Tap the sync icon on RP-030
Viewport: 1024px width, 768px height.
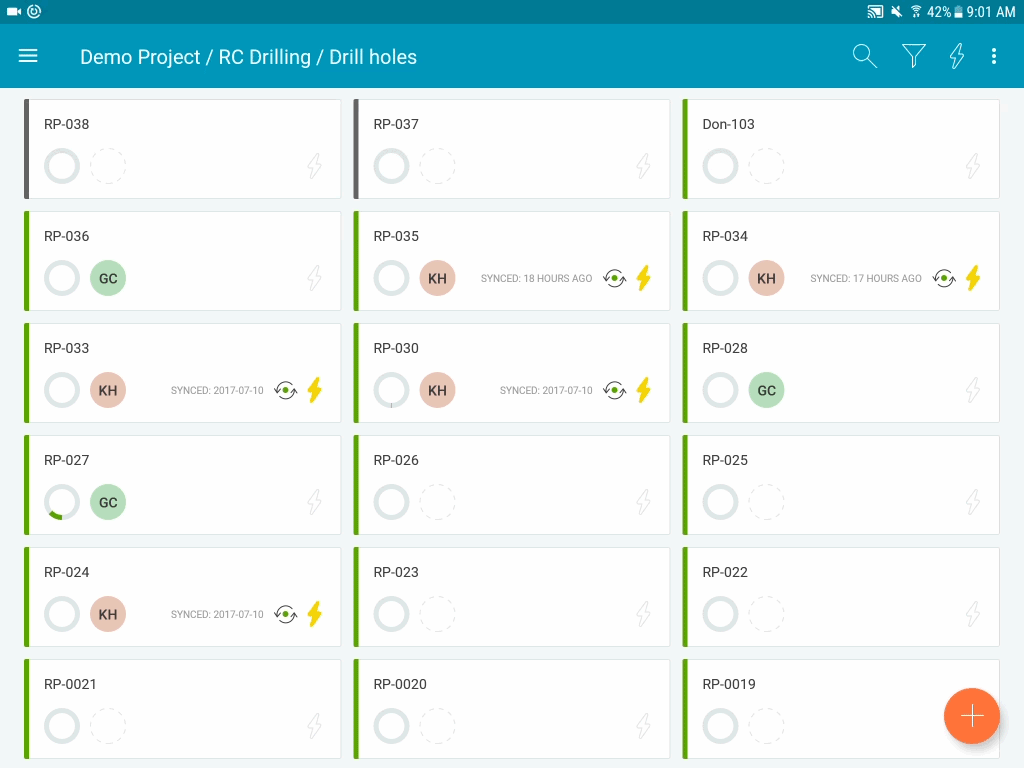(615, 391)
